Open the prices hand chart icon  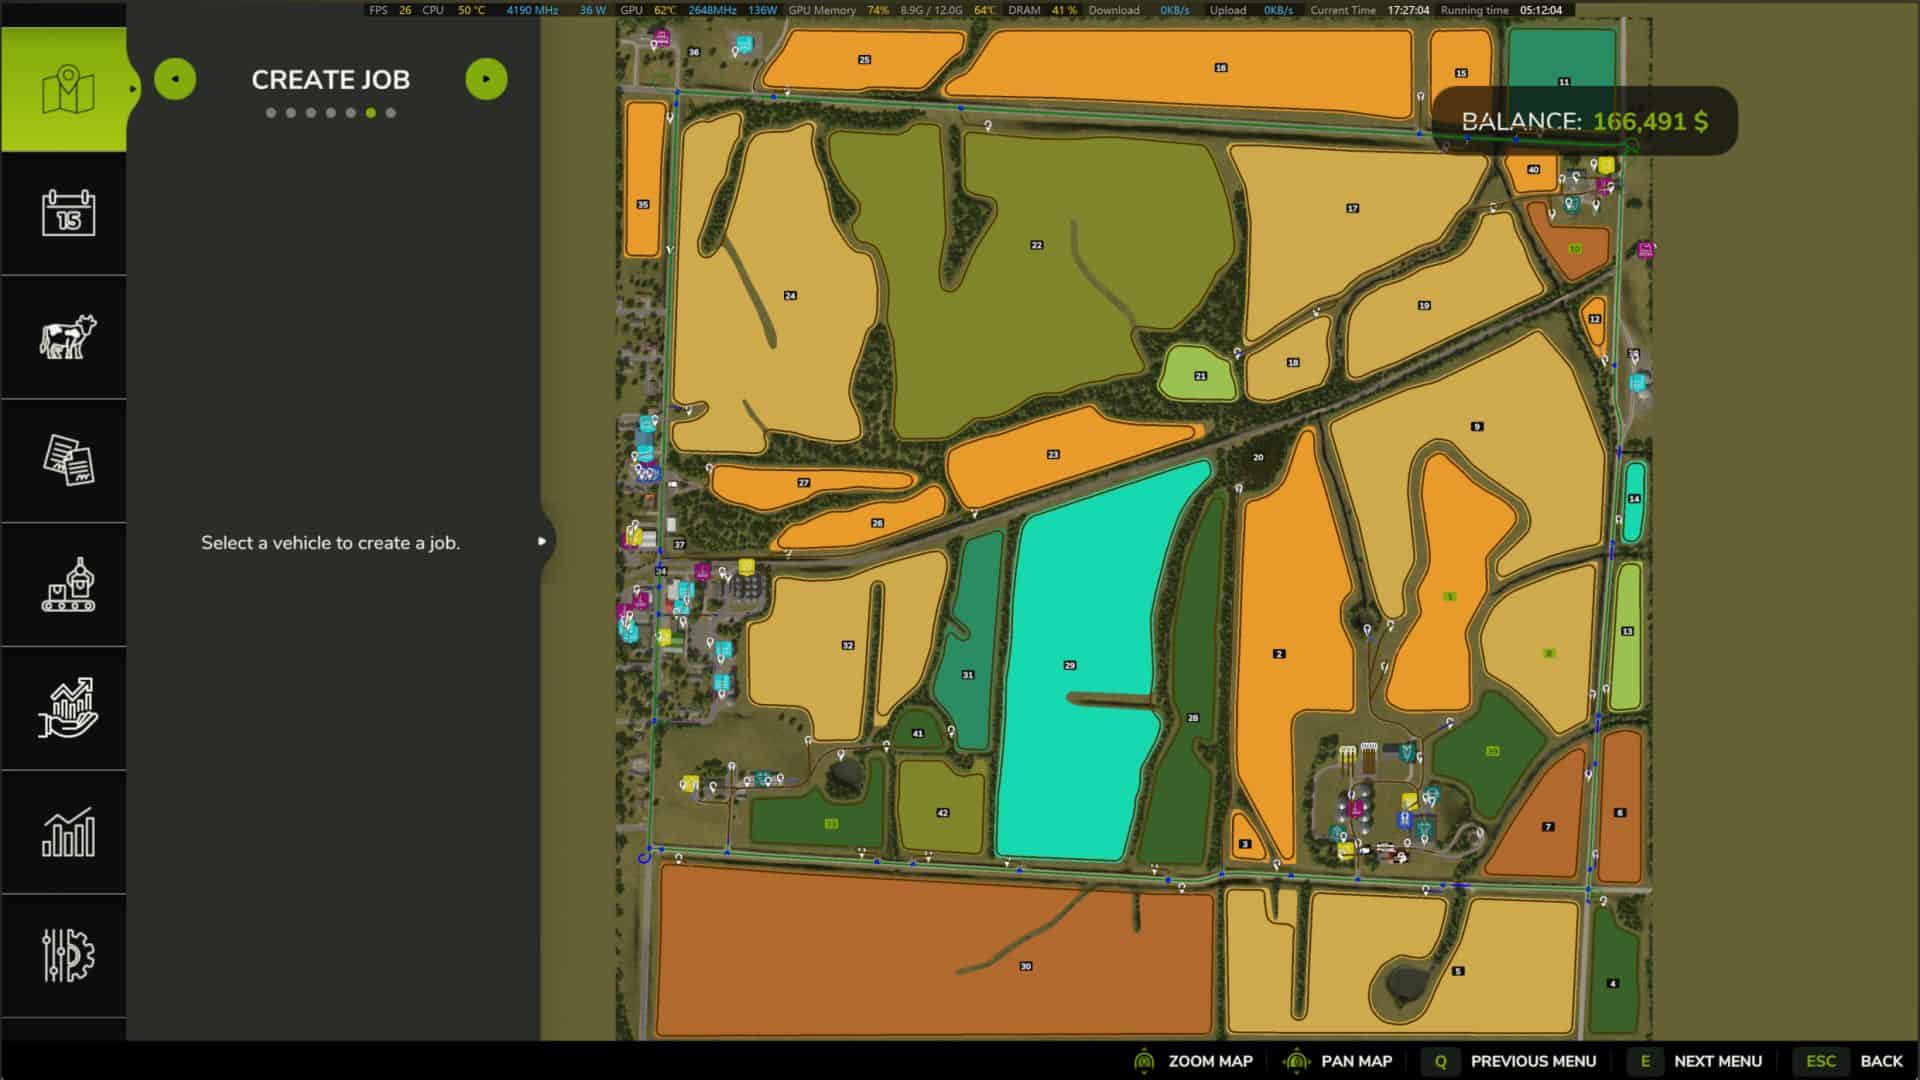[68, 708]
